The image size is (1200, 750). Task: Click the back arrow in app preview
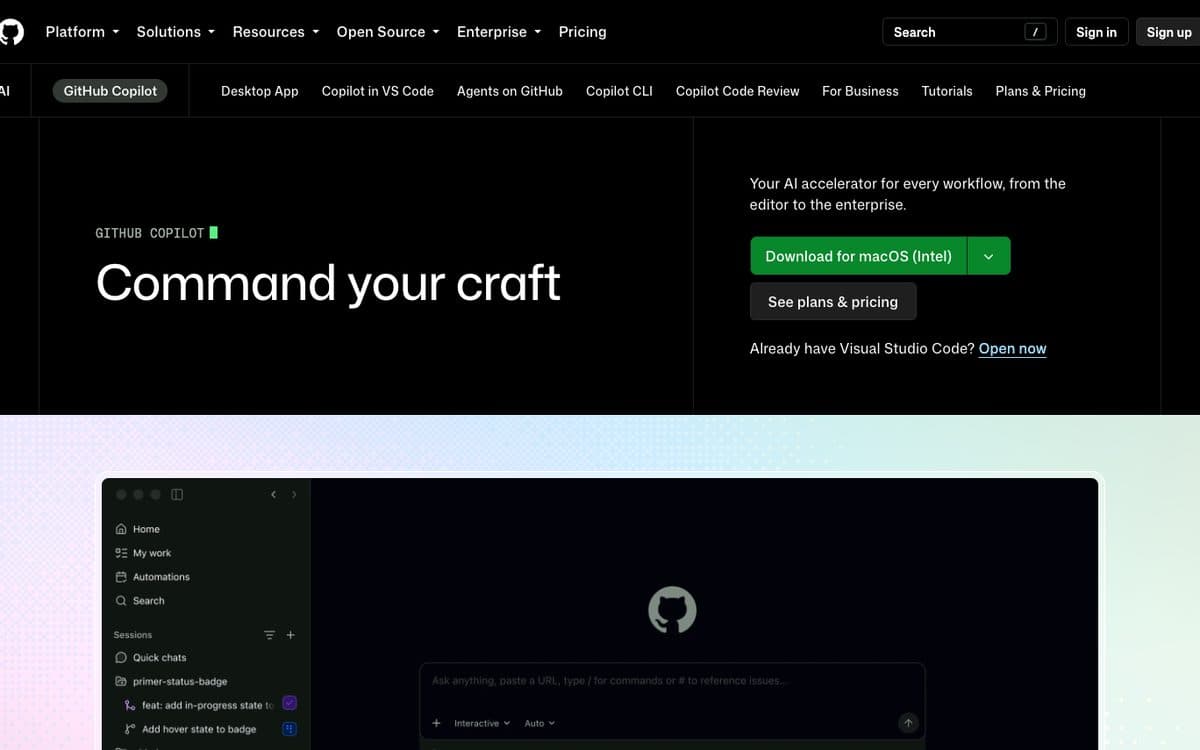[x=273, y=495]
